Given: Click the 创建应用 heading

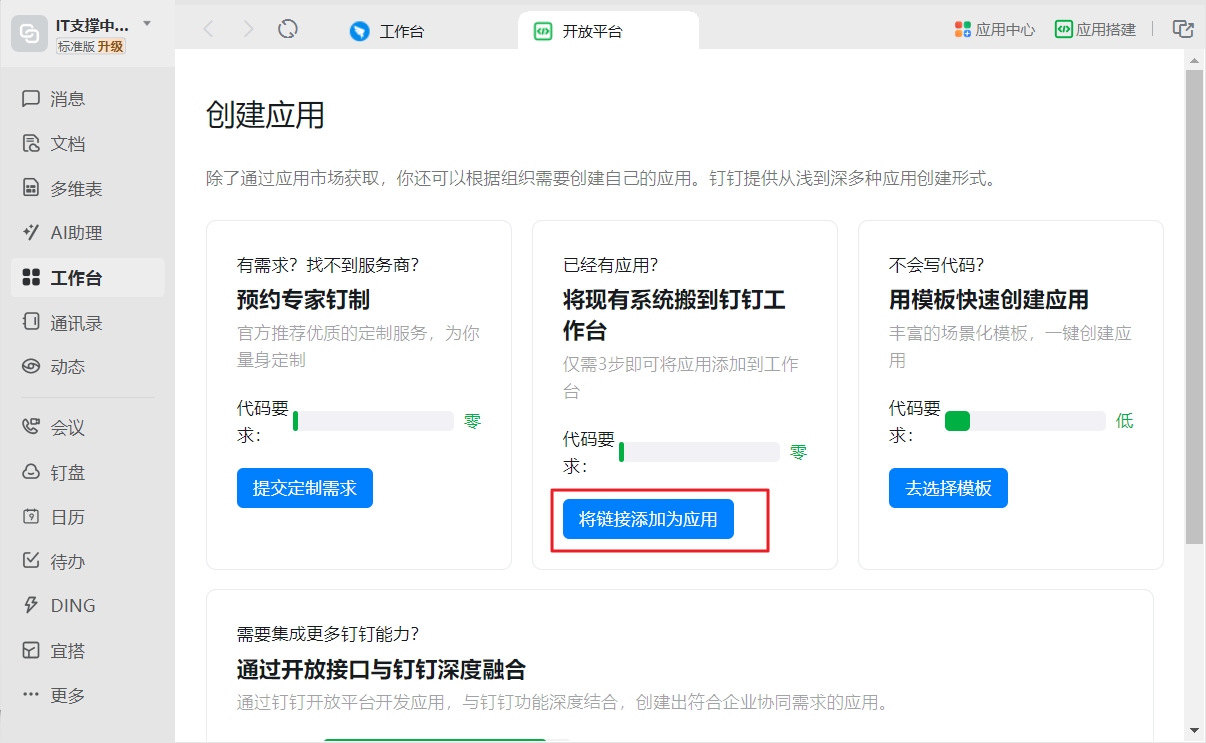Looking at the screenshot, I should tap(265, 115).
